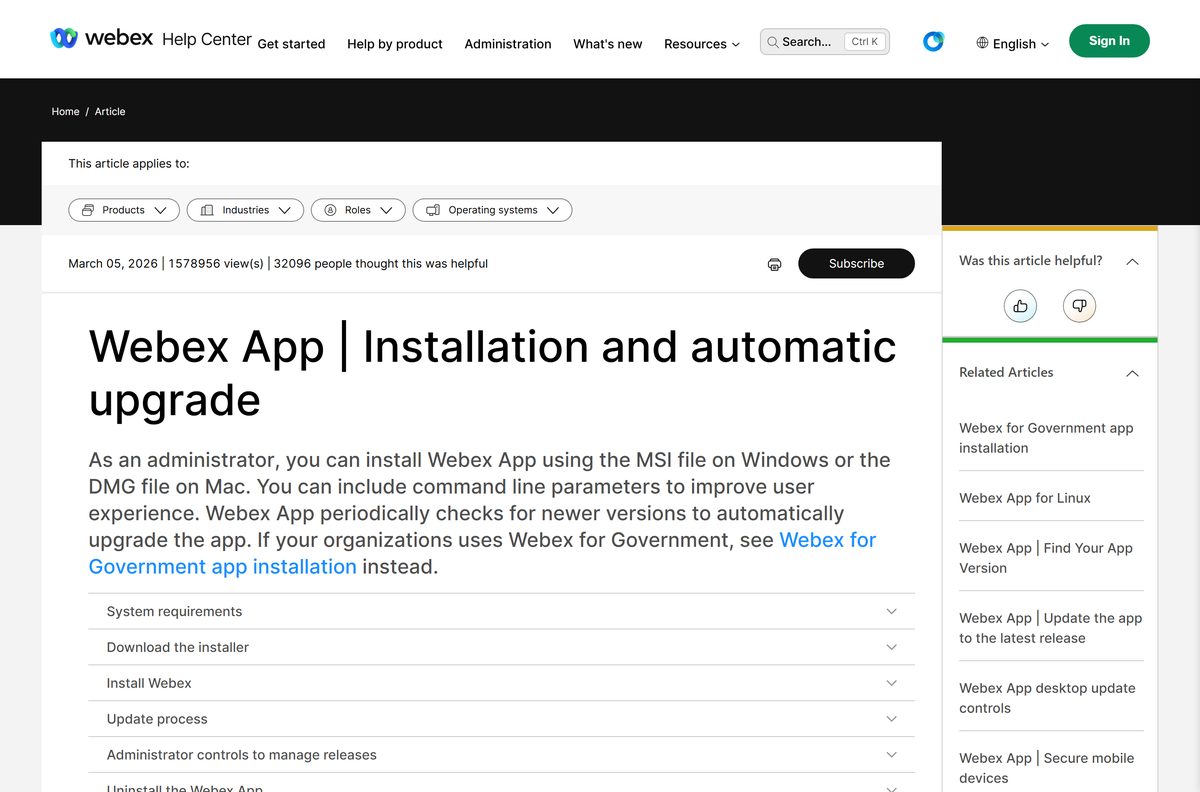Open the Roles filter dropdown
This screenshot has width=1200, height=792.
point(358,210)
